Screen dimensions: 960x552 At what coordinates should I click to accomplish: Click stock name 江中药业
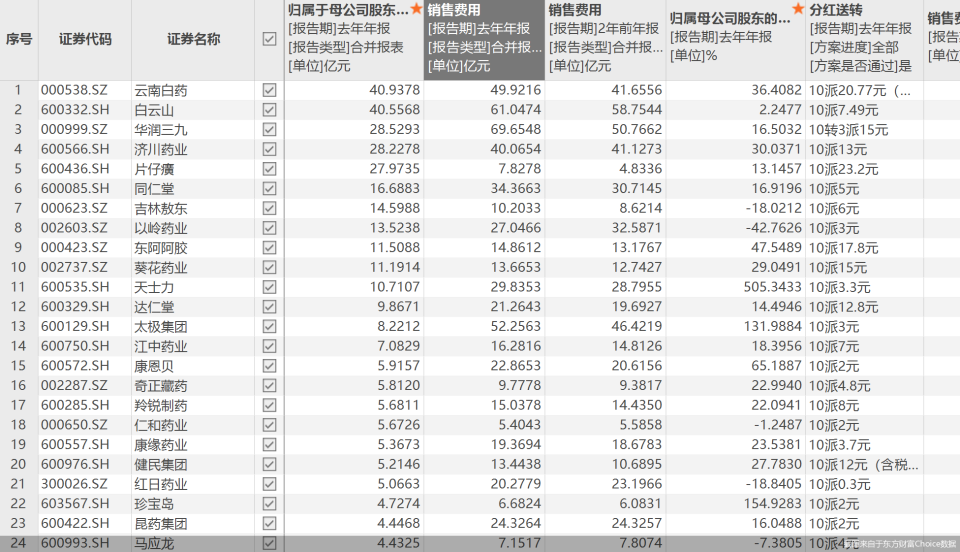click(x=161, y=346)
